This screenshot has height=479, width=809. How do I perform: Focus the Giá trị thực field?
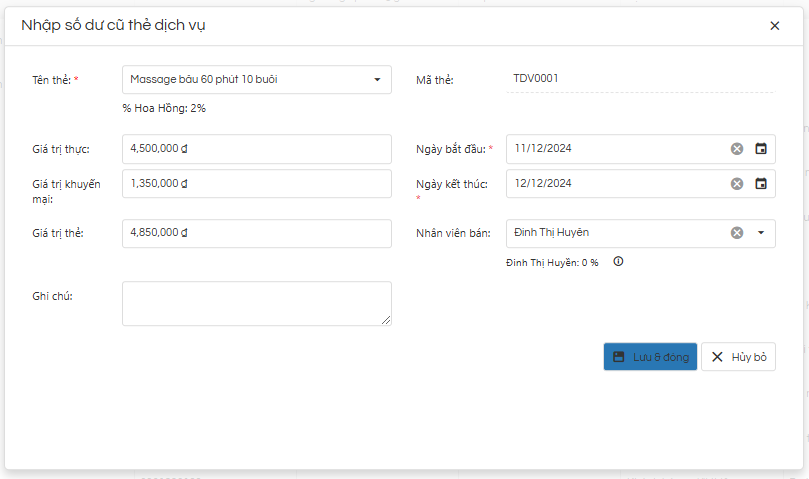(256, 149)
